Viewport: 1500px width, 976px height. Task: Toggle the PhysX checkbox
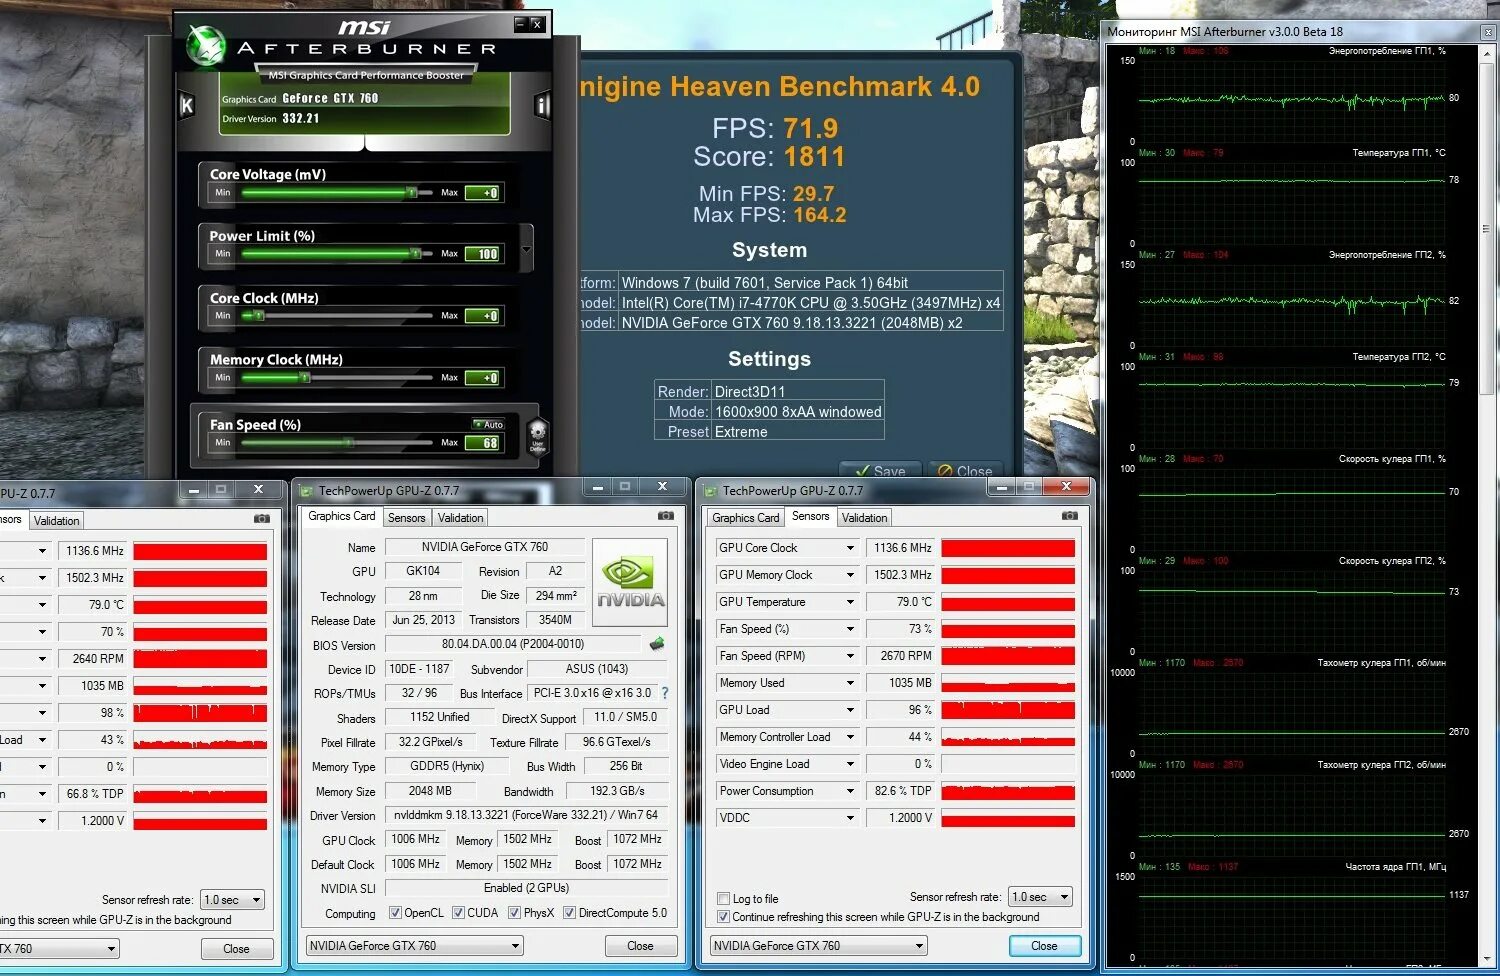point(514,913)
